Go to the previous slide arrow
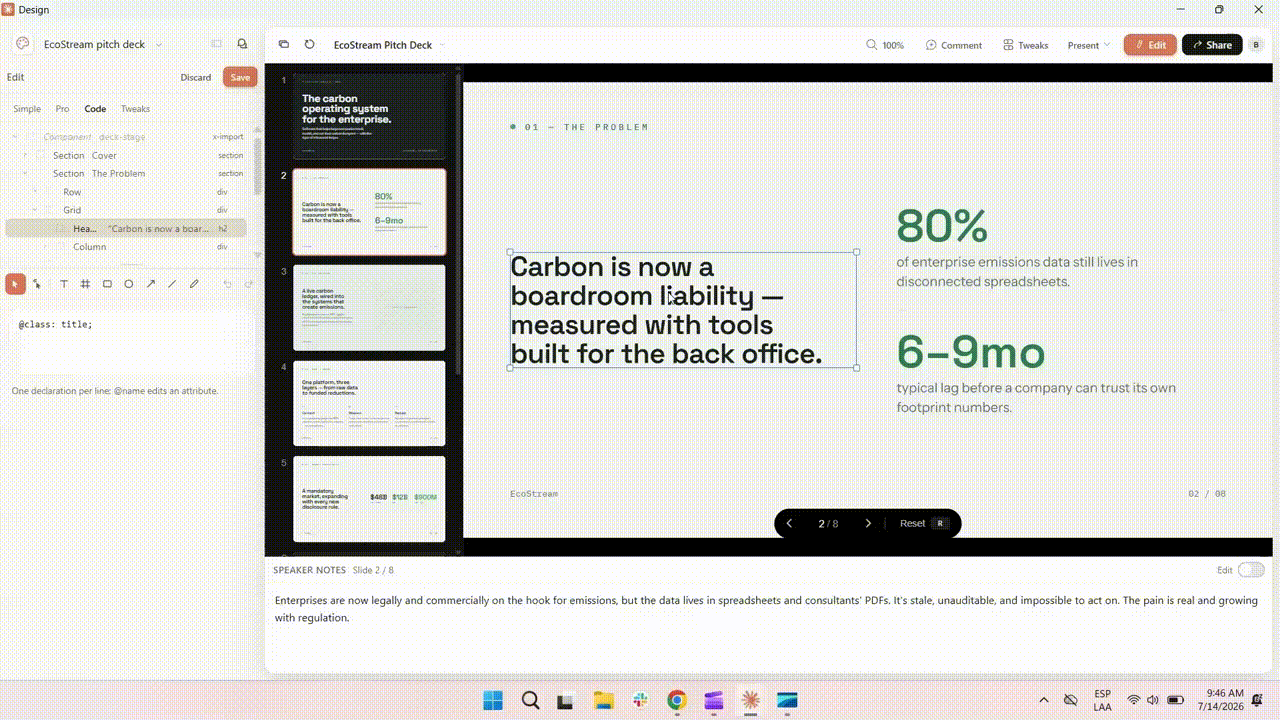This screenshot has width=1280, height=720. click(789, 523)
